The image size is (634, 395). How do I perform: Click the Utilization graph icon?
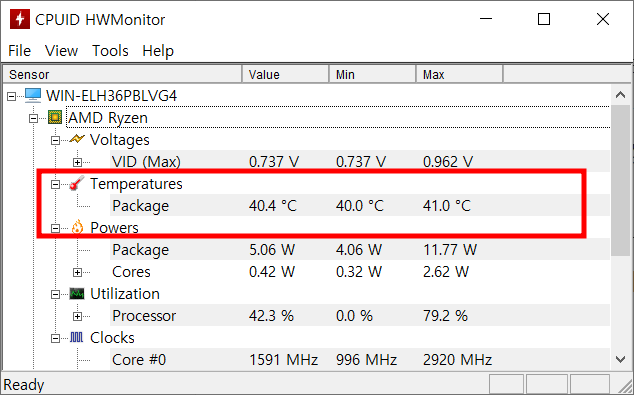(x=77, y=294)
